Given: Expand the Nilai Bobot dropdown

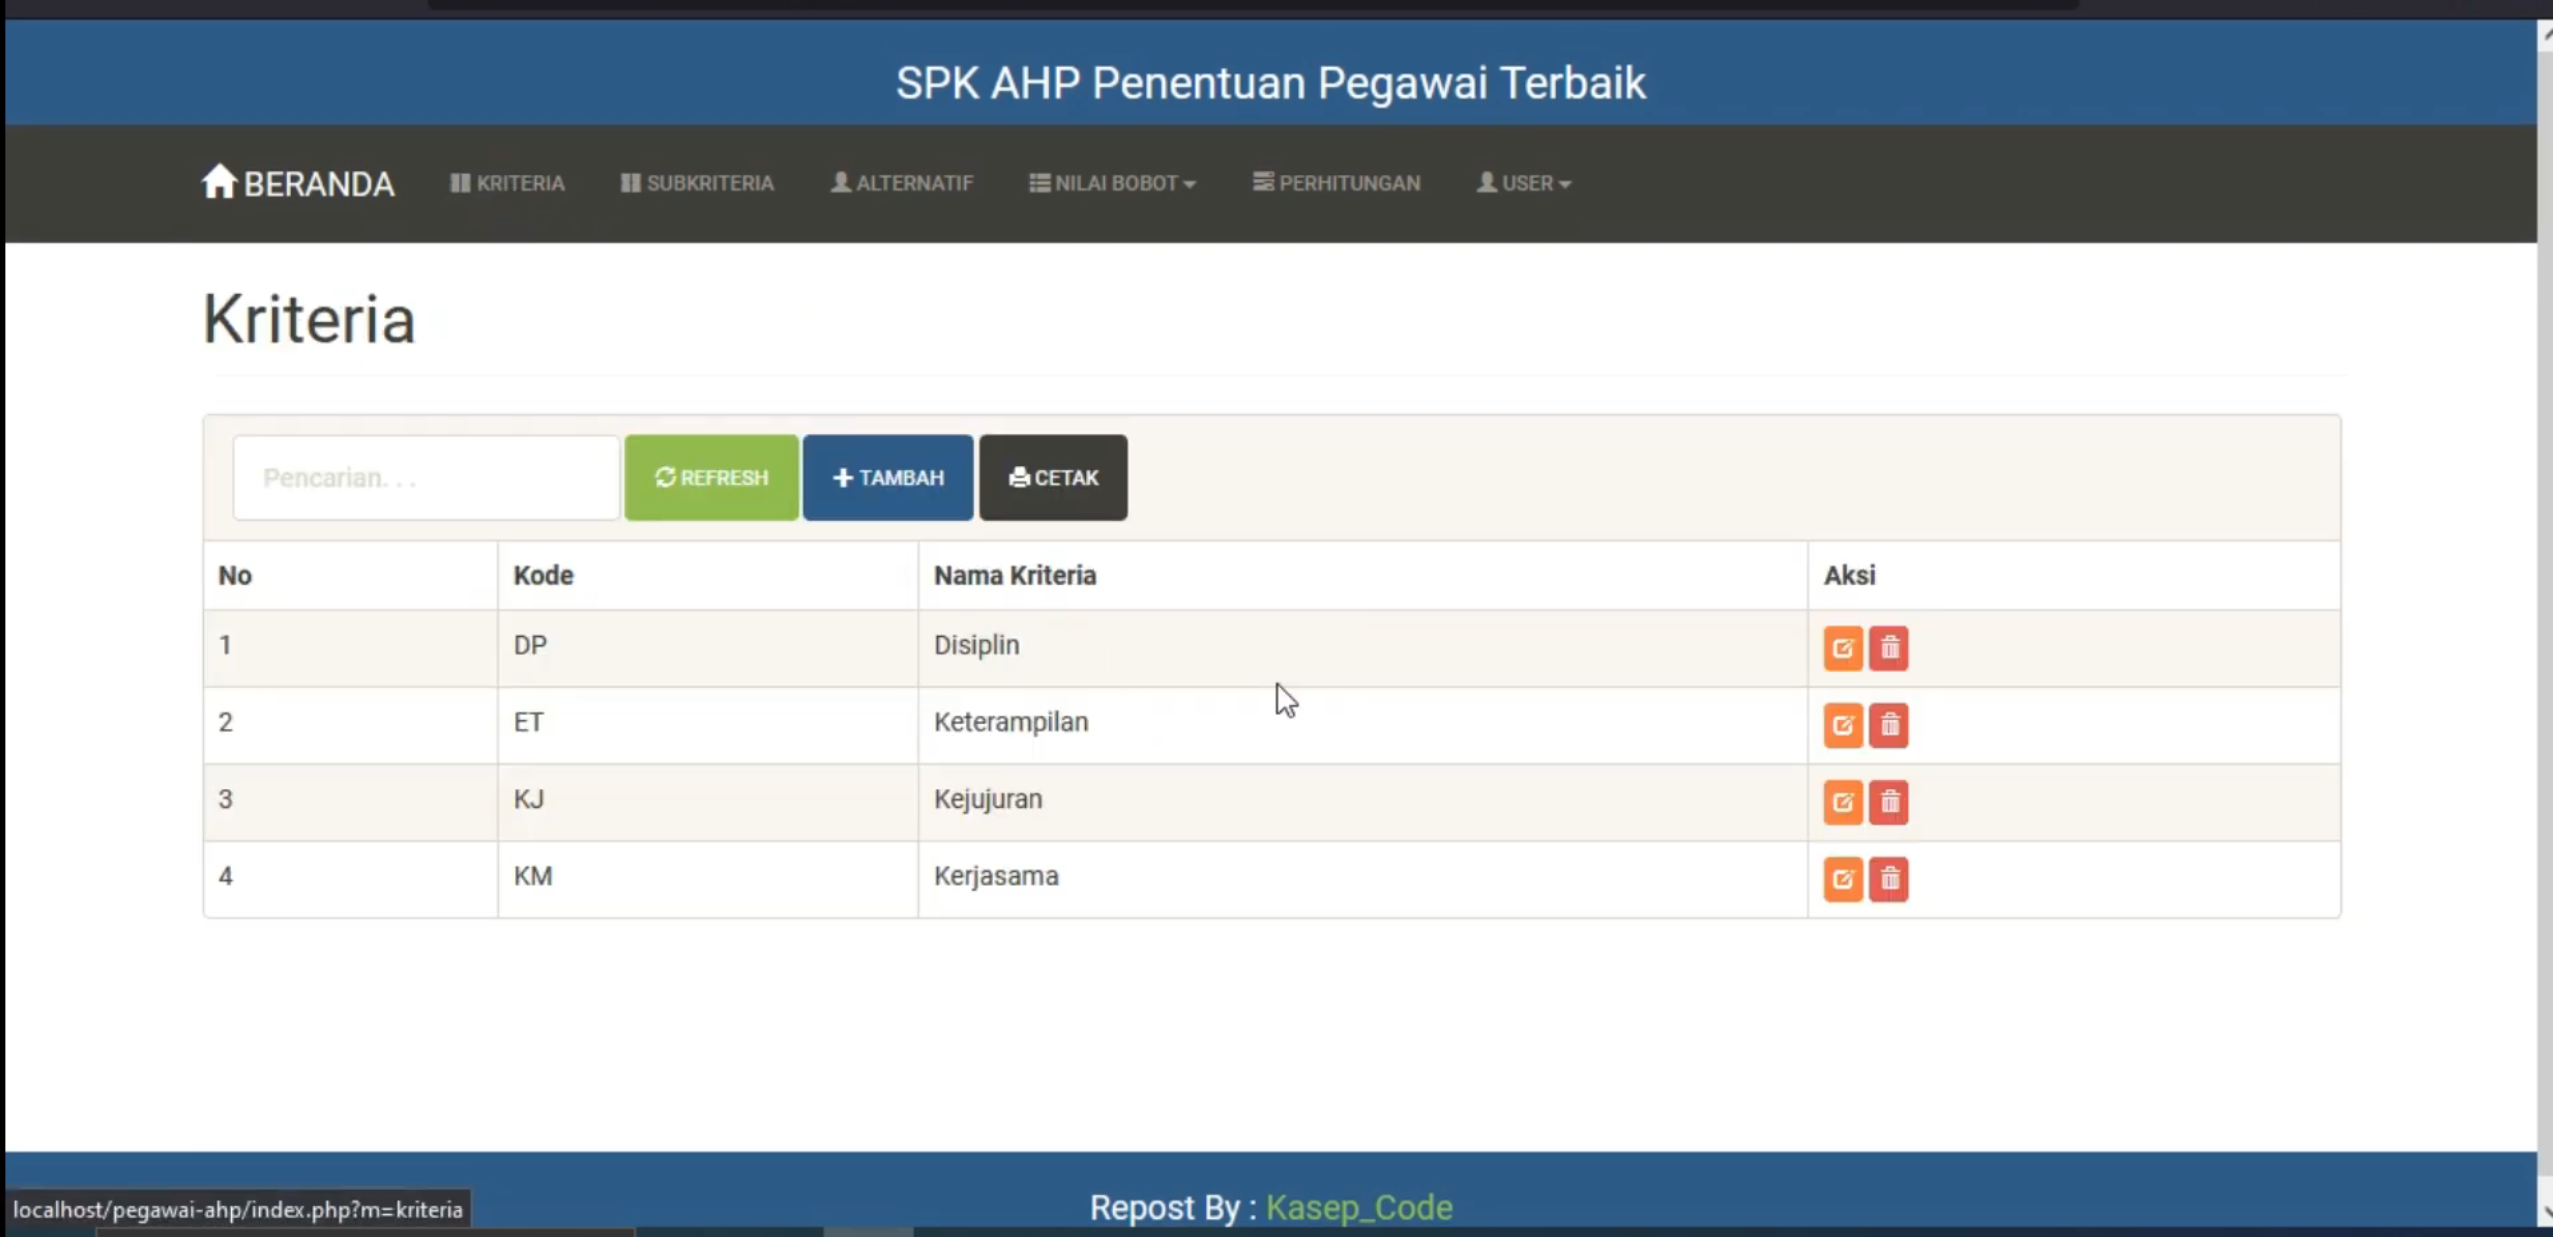Looking at the screenshot, I should pos(1112,183).
